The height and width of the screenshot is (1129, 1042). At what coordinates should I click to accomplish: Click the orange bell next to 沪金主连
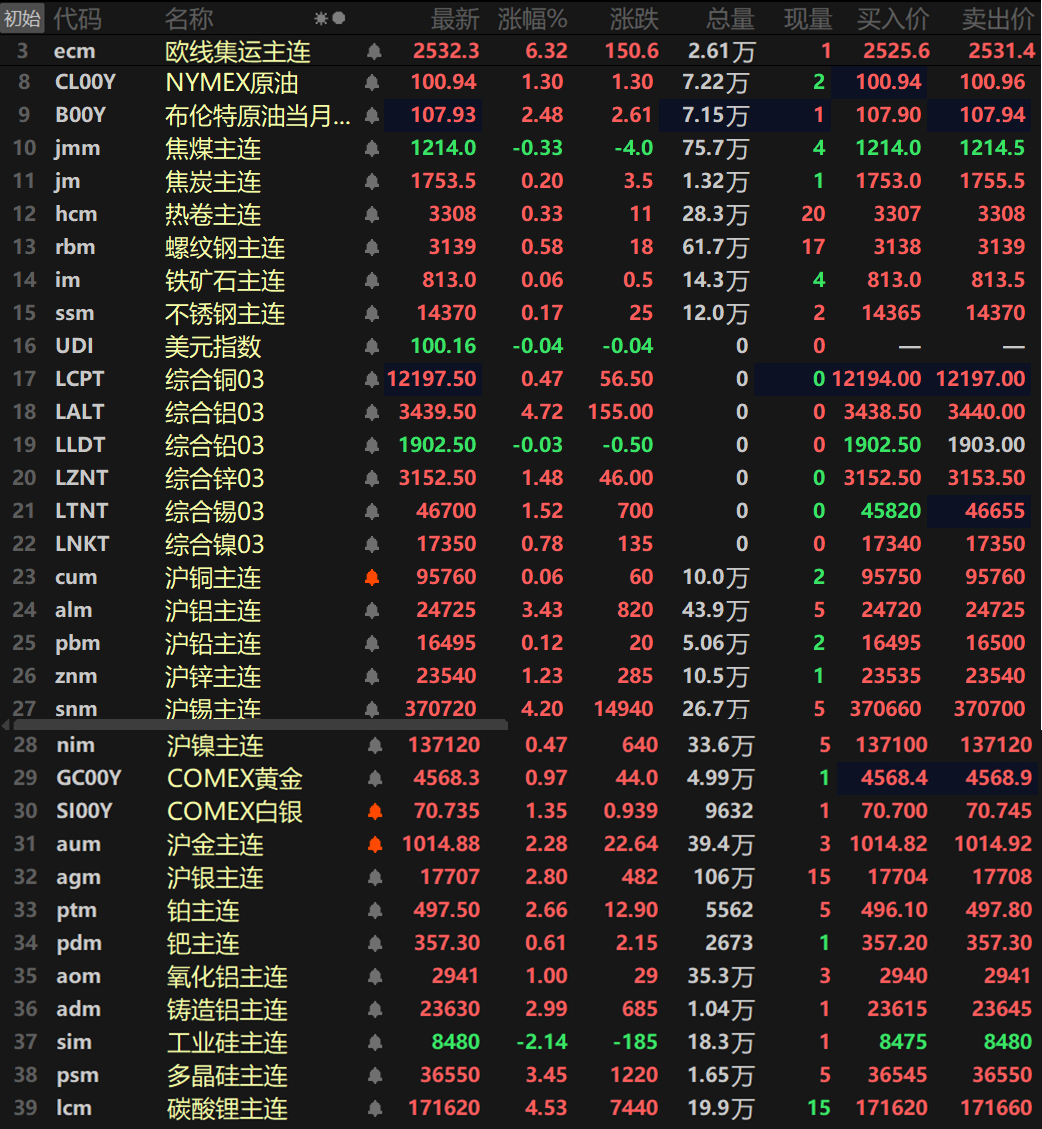click(x=375, y=844)
